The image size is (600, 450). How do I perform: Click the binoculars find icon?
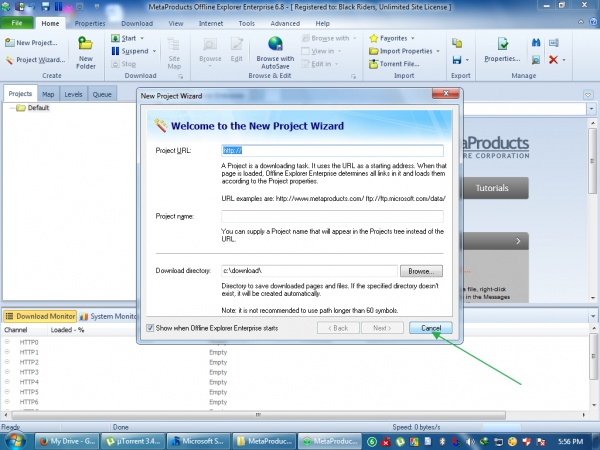click(x=536, y=42)
